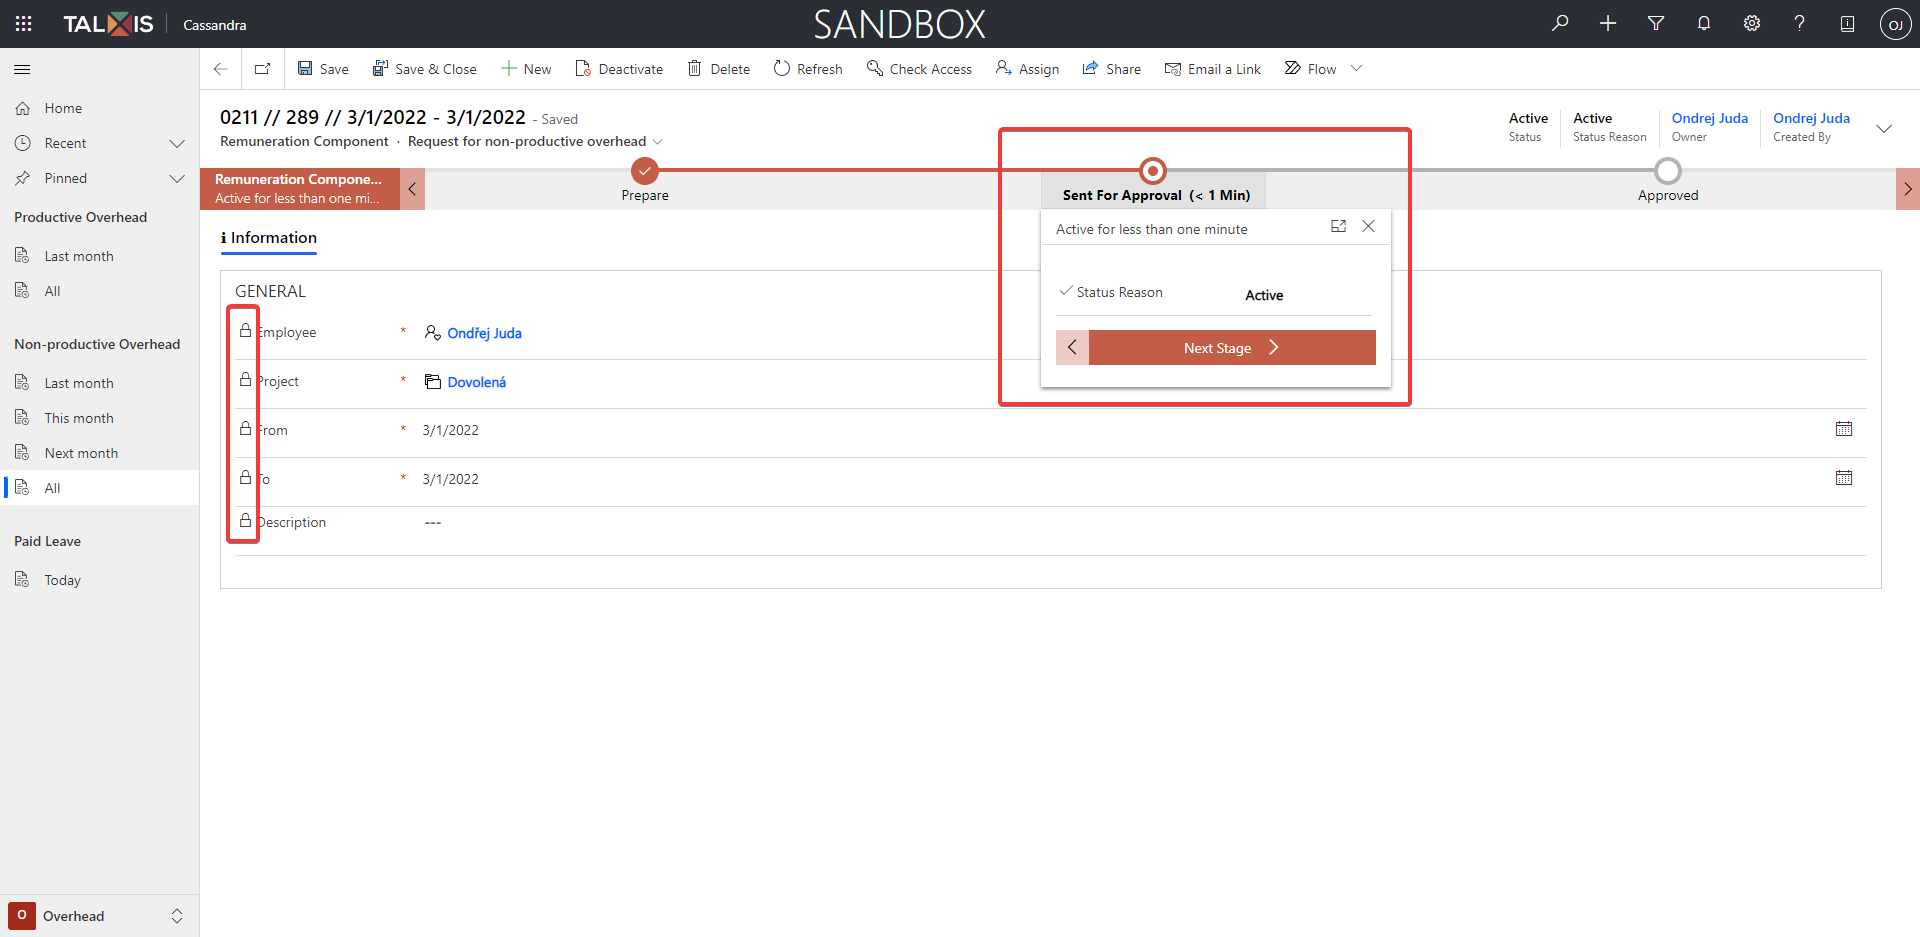Open the Ondřej Juda employee link
Viewport: 1920px width, 937px height.
pos(484,333)
